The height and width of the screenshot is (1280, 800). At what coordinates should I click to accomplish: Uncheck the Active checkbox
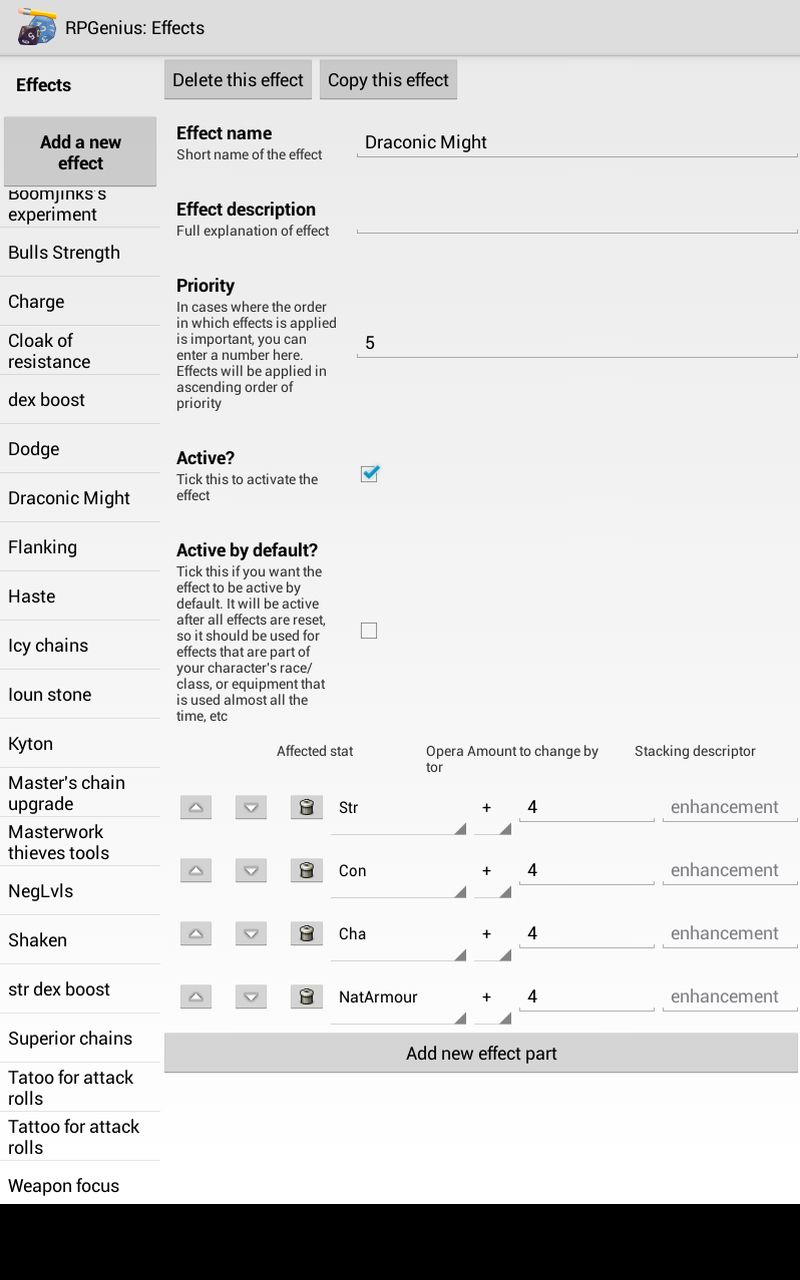(x=369, y=474)
